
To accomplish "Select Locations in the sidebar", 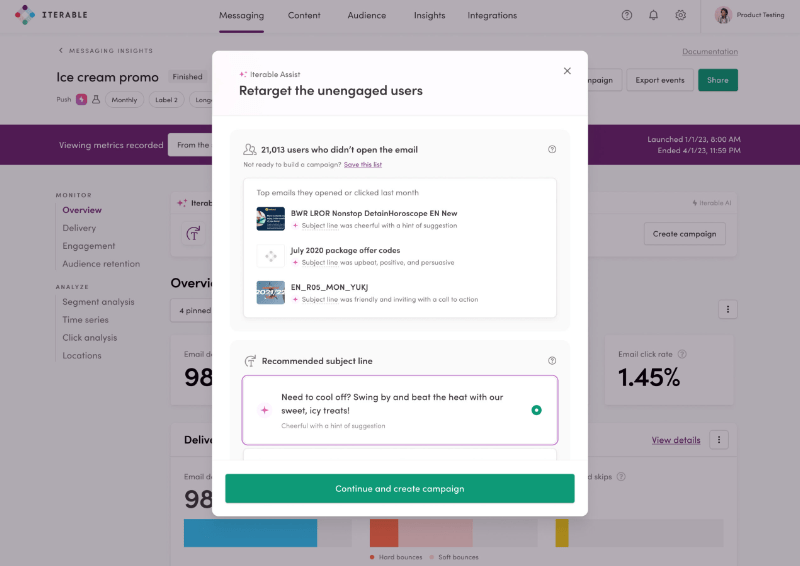I will pyautogui.click(x=82, y=355).
